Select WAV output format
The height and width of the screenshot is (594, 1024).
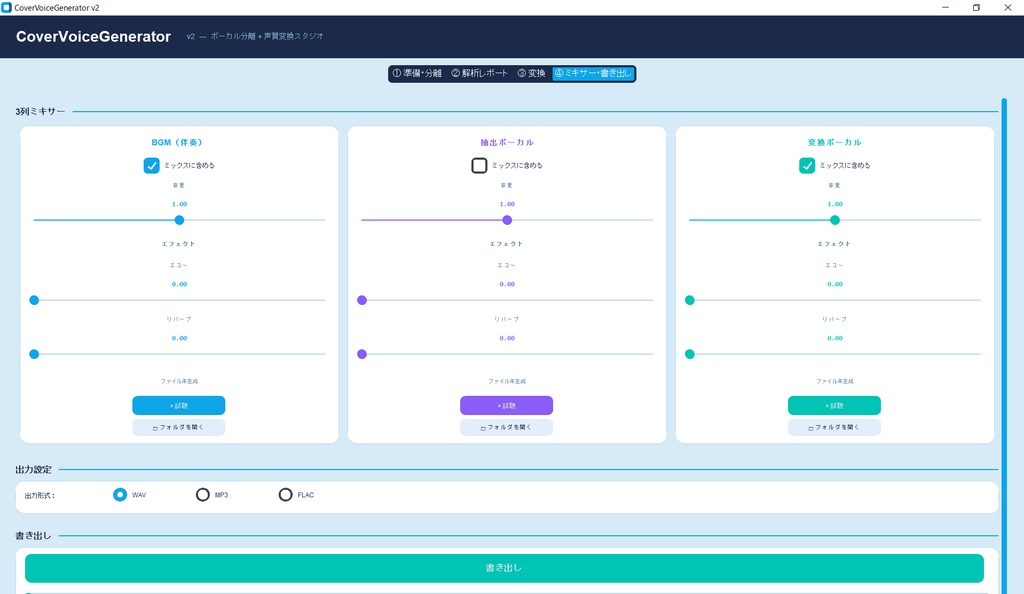tap(120, 495)
